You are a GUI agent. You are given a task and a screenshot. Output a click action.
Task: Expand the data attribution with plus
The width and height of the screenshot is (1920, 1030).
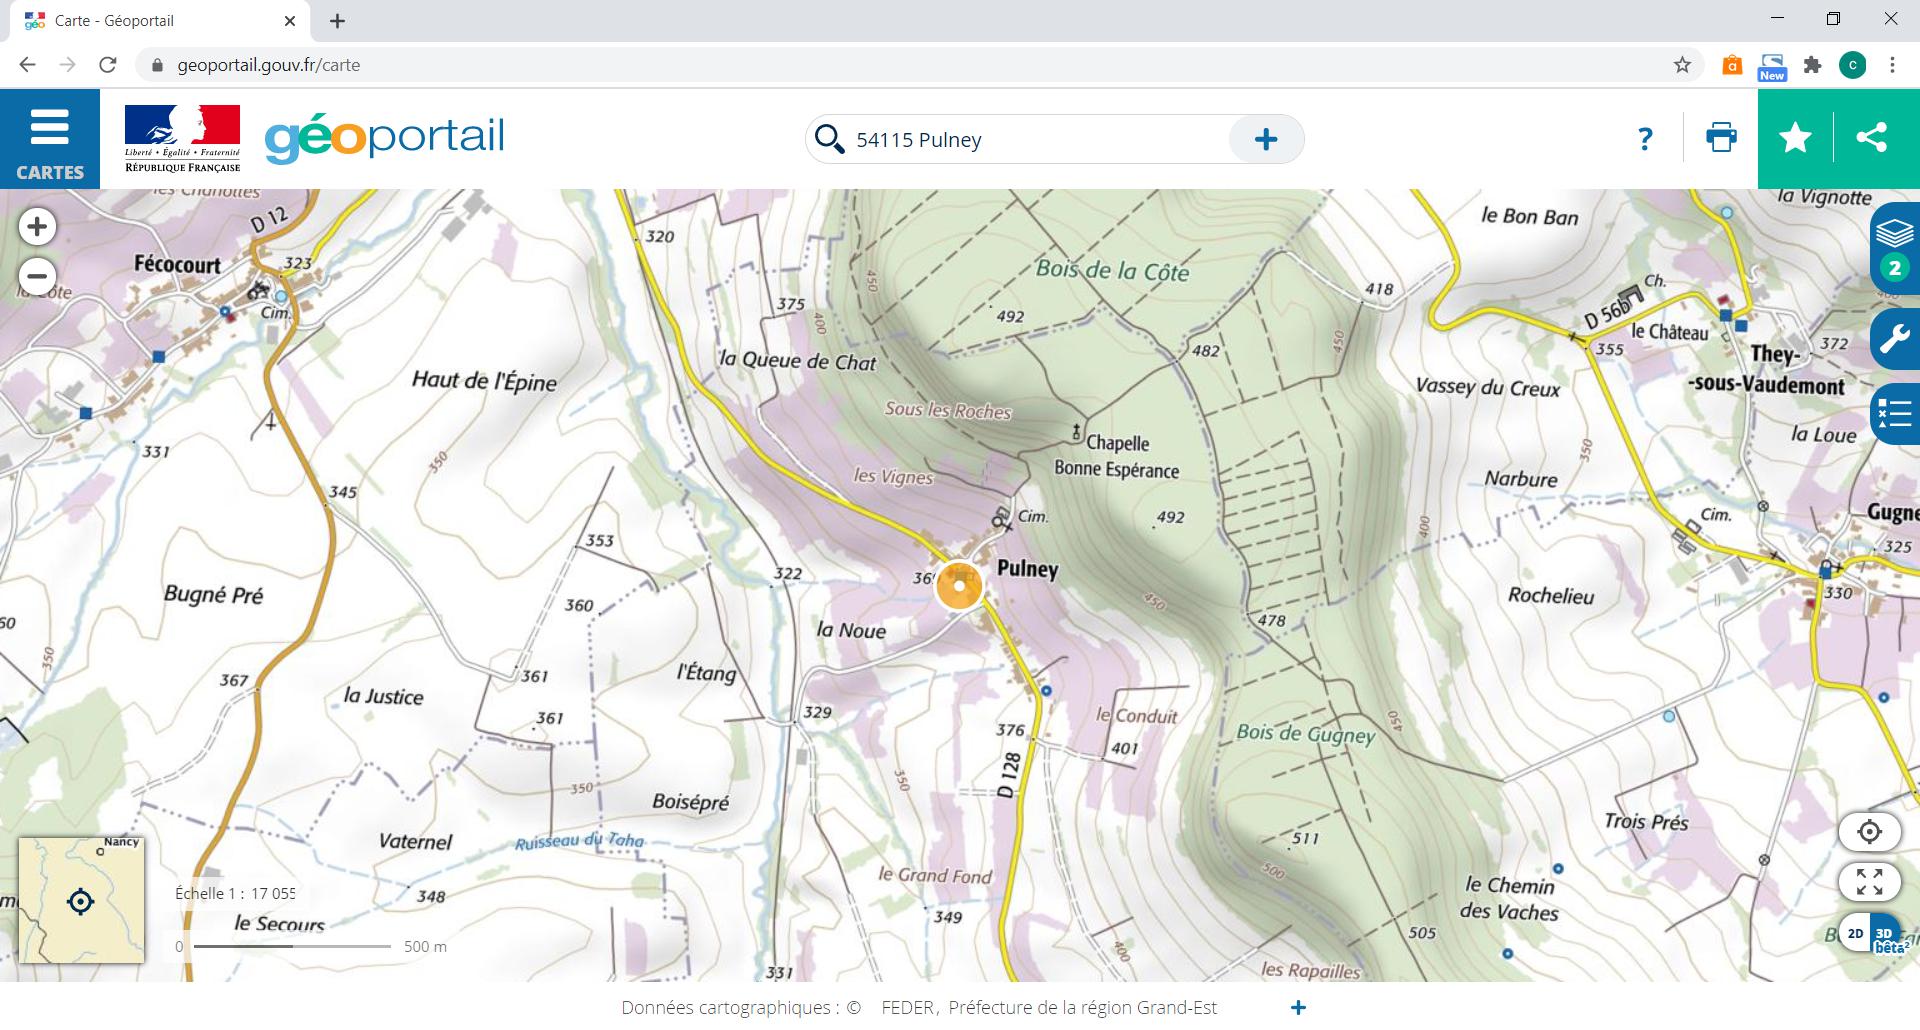(1298, 1008)
